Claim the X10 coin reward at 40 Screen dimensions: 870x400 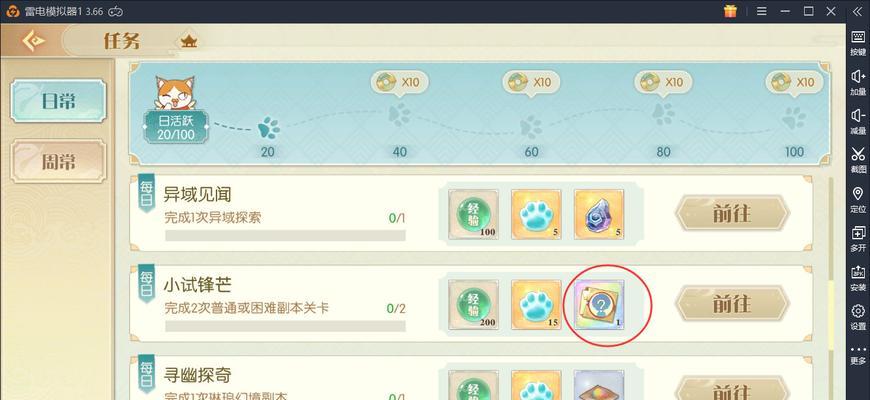tap(399, 83)
